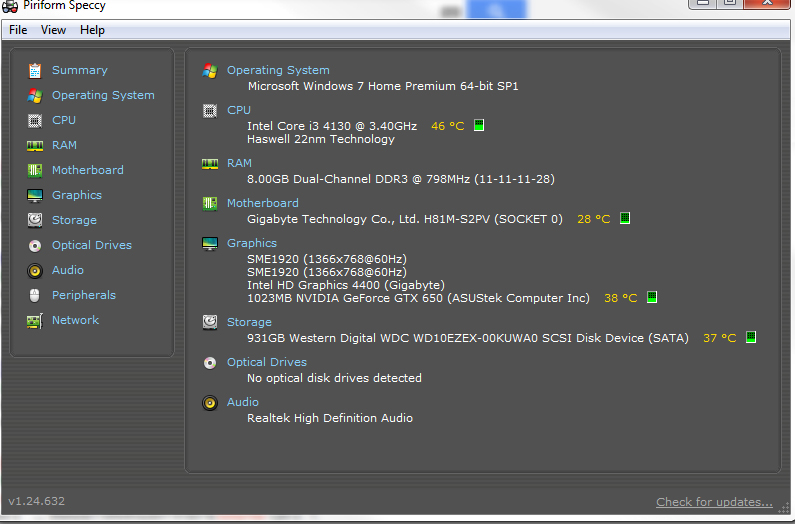Screen dimensions: 795x524
Task: Click the green temperature indicator beside CPU 46 °C
Action: (x=479, y=125)
